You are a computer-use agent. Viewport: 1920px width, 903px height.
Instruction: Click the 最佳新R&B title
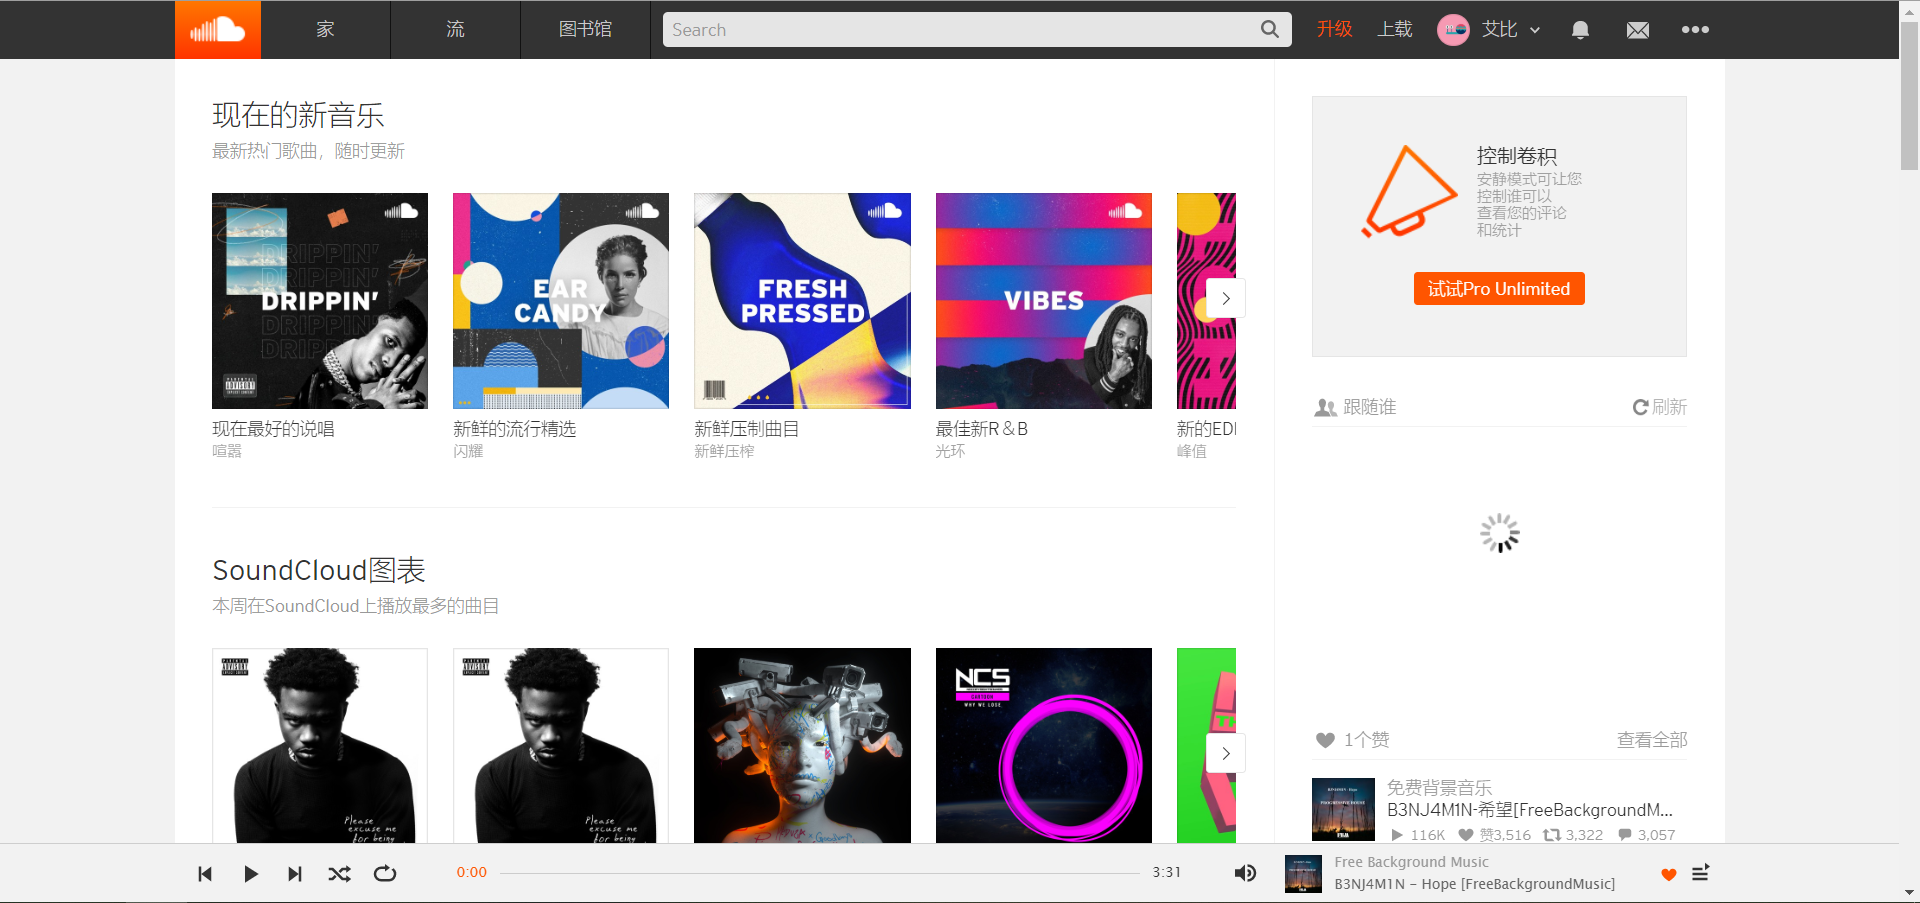(981, 429)
